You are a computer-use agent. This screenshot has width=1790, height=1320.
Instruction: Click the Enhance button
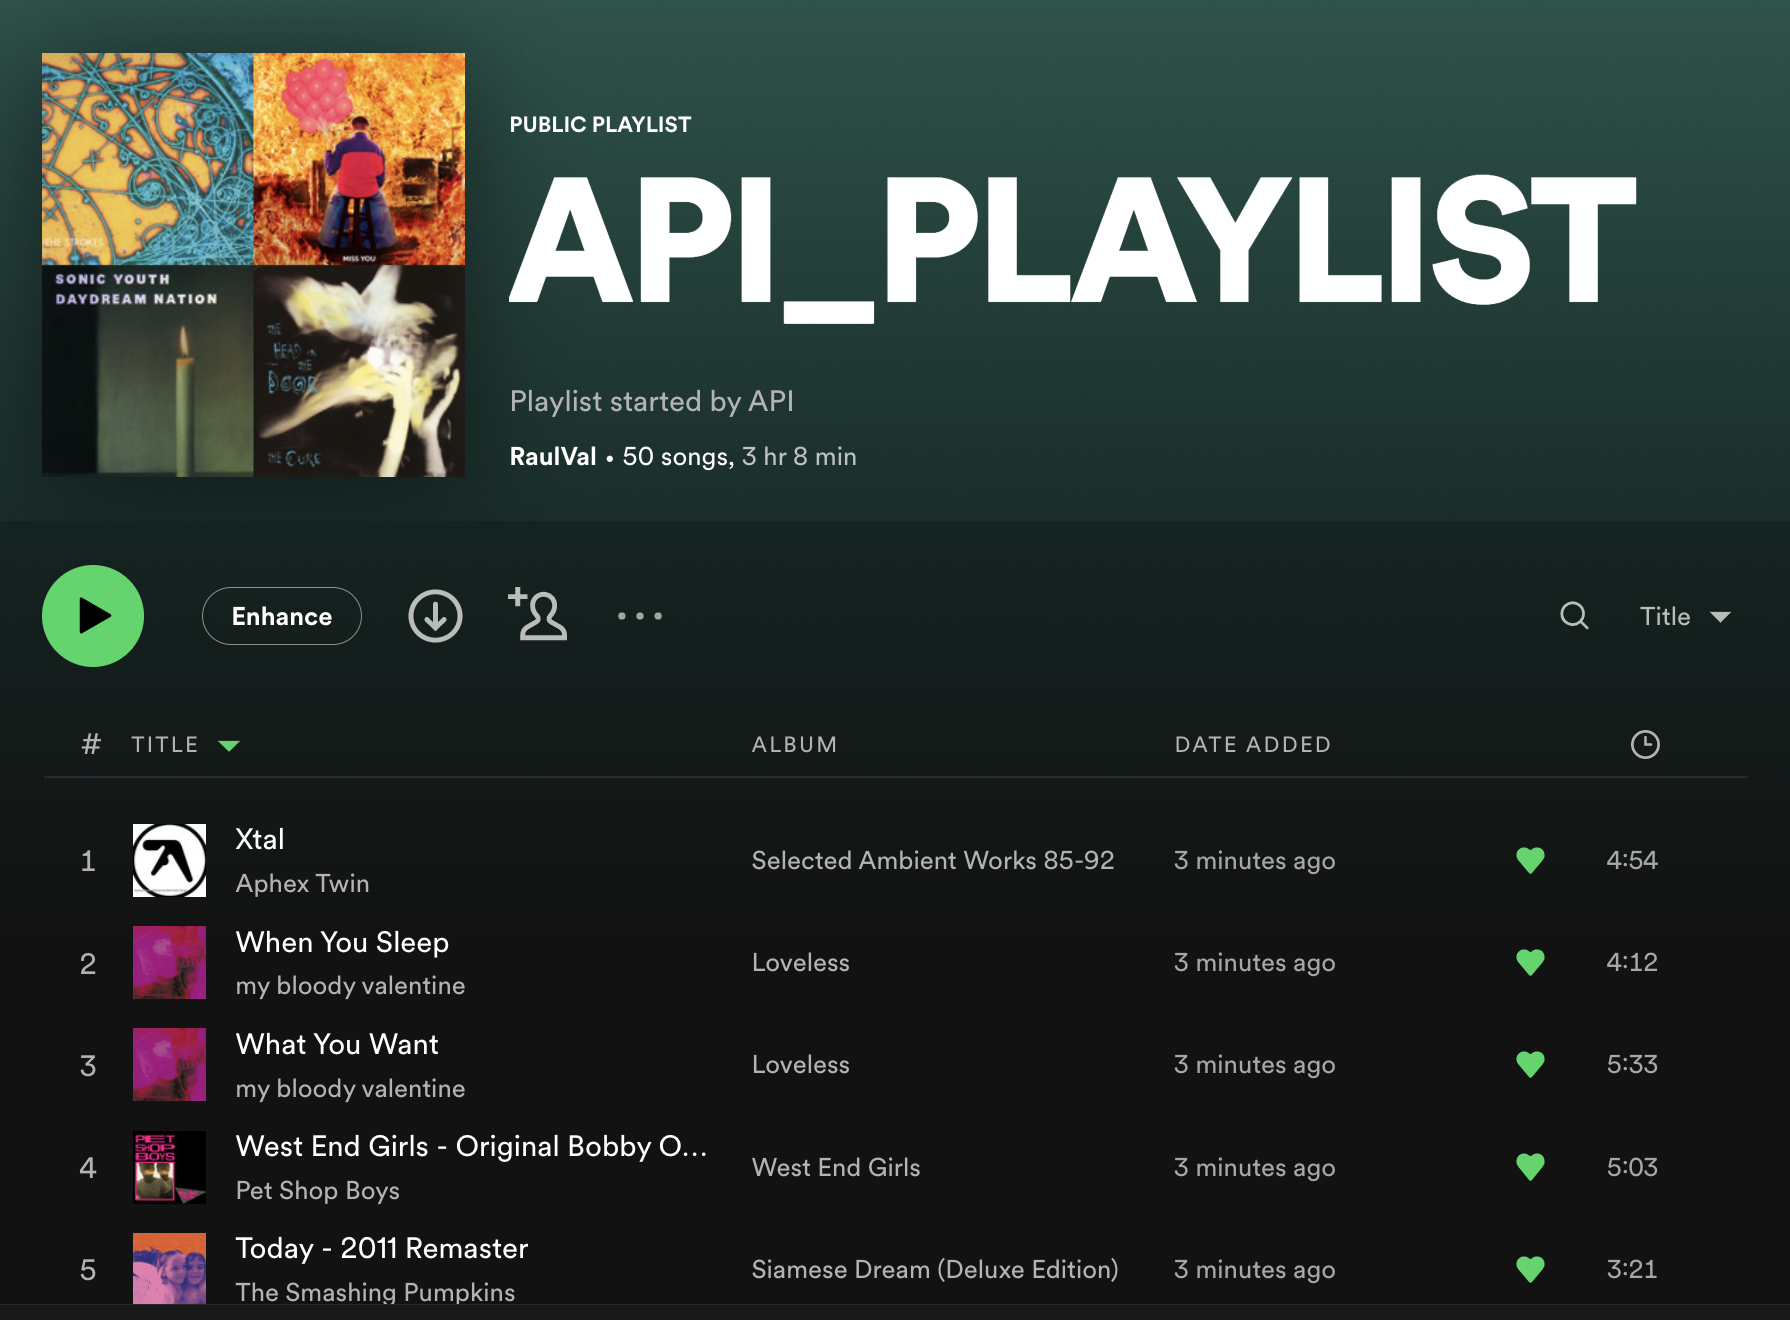(x=282, y=616)
